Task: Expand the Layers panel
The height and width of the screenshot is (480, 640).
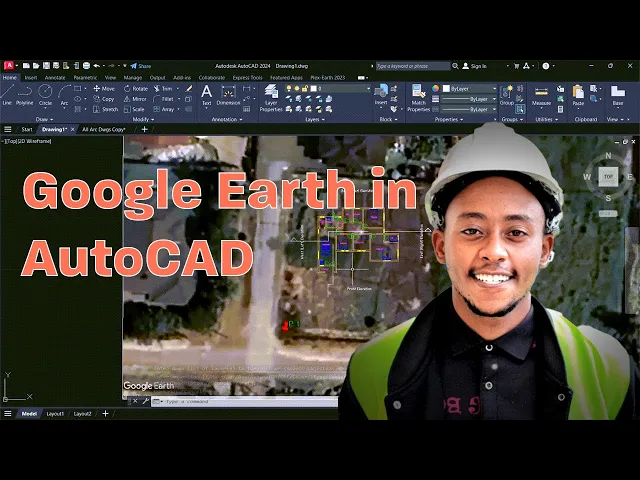Action: click(315, 120)
